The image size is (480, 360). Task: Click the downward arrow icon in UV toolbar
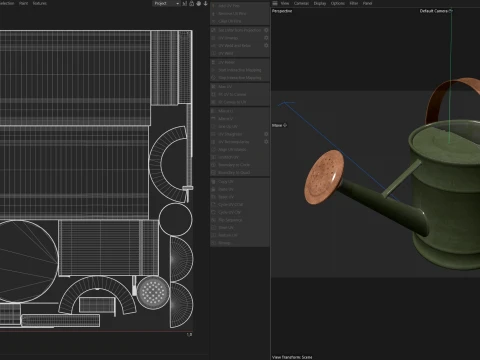pos(206,3)
